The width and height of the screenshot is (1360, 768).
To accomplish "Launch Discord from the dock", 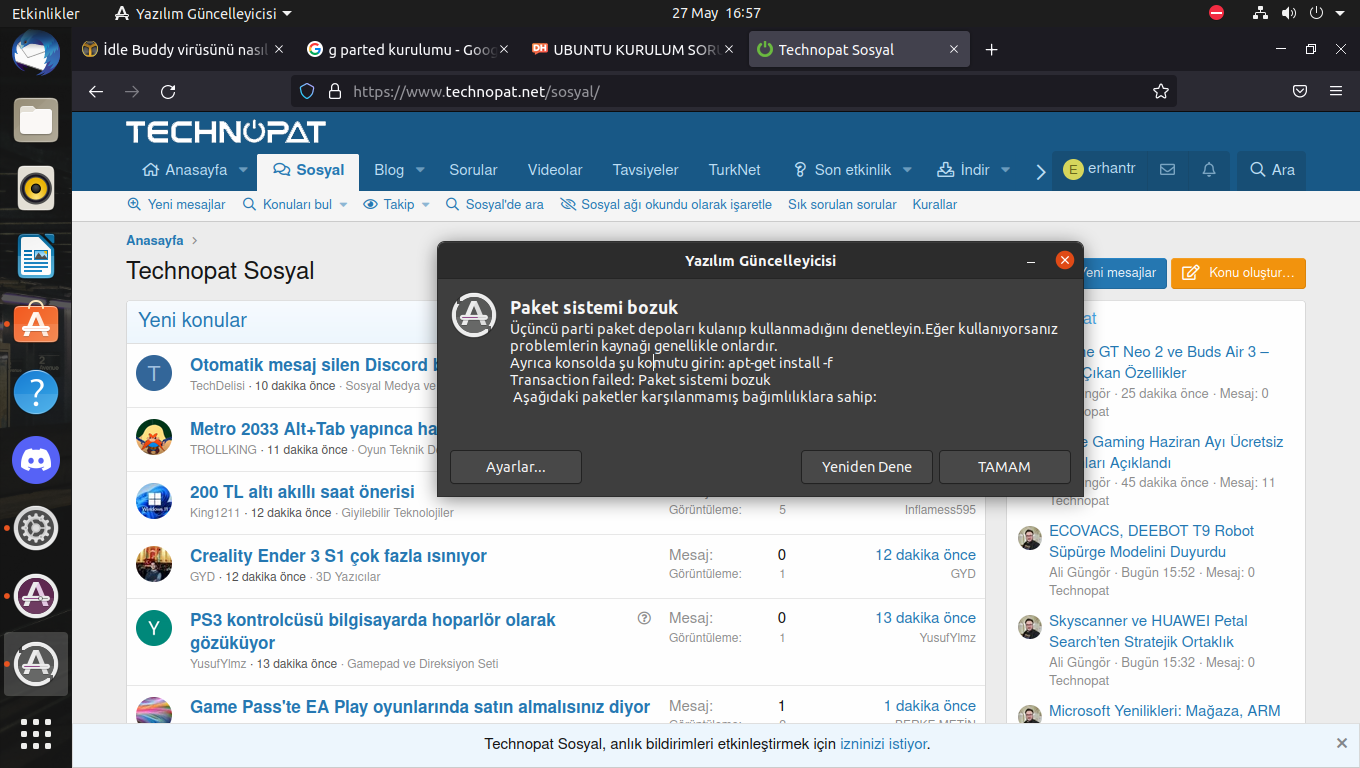I will (36, 460).
